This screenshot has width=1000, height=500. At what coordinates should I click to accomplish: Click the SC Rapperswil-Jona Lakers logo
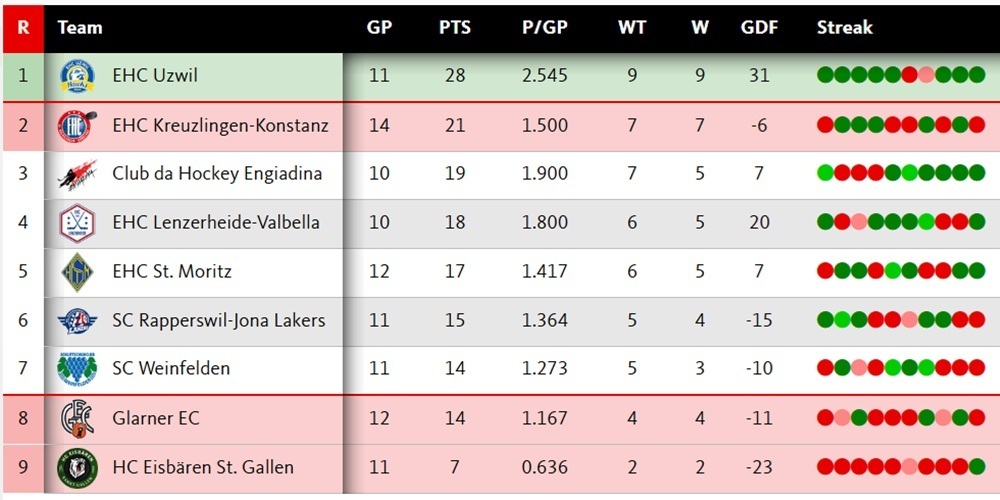coord(77,321)
